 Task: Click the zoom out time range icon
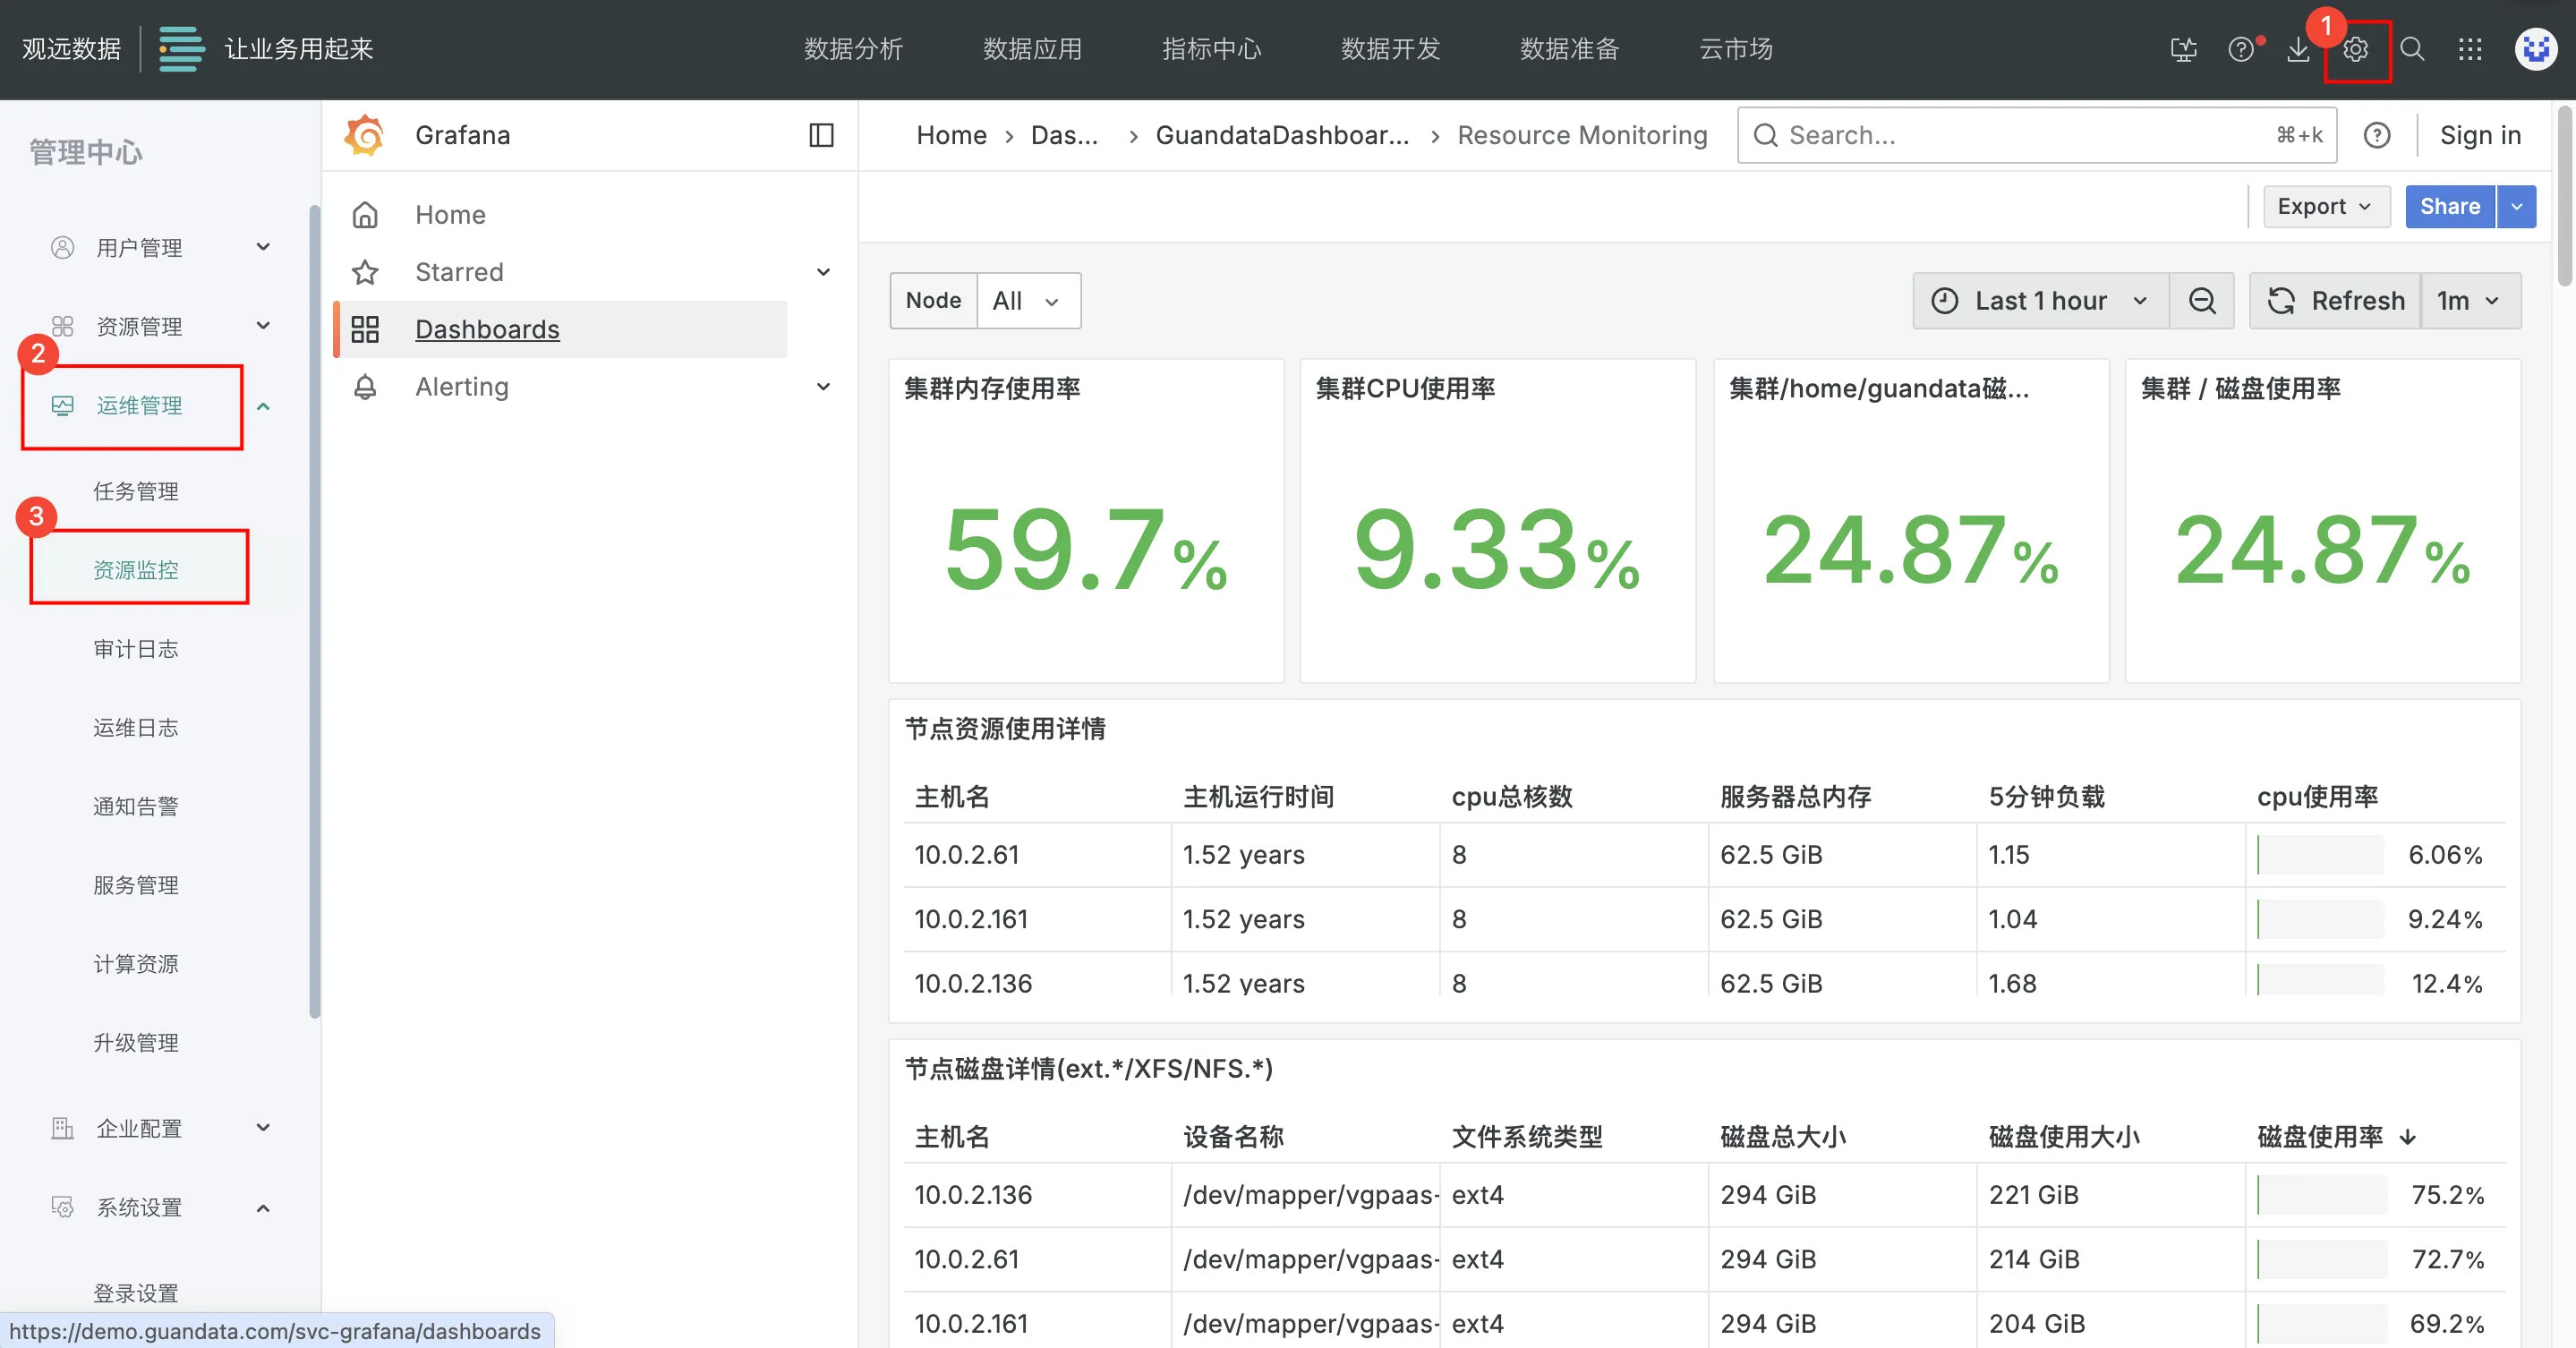click(x=2202, y=301)
